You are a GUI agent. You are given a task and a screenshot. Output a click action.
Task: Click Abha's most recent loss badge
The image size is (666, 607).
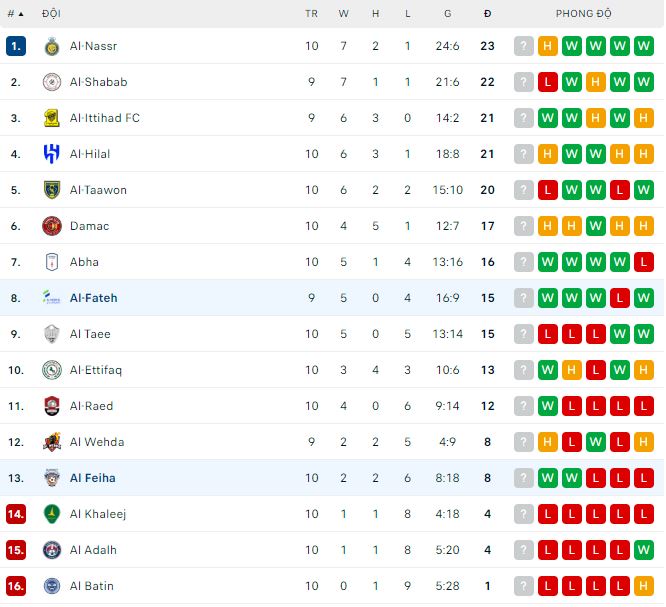click(x=643, y=262)
